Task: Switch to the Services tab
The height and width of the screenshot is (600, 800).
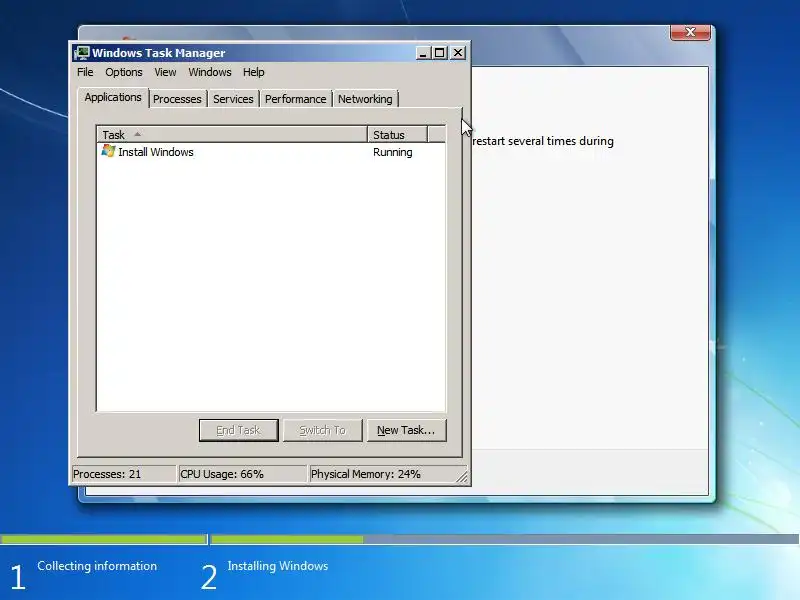Action: (x=233, y=99)
